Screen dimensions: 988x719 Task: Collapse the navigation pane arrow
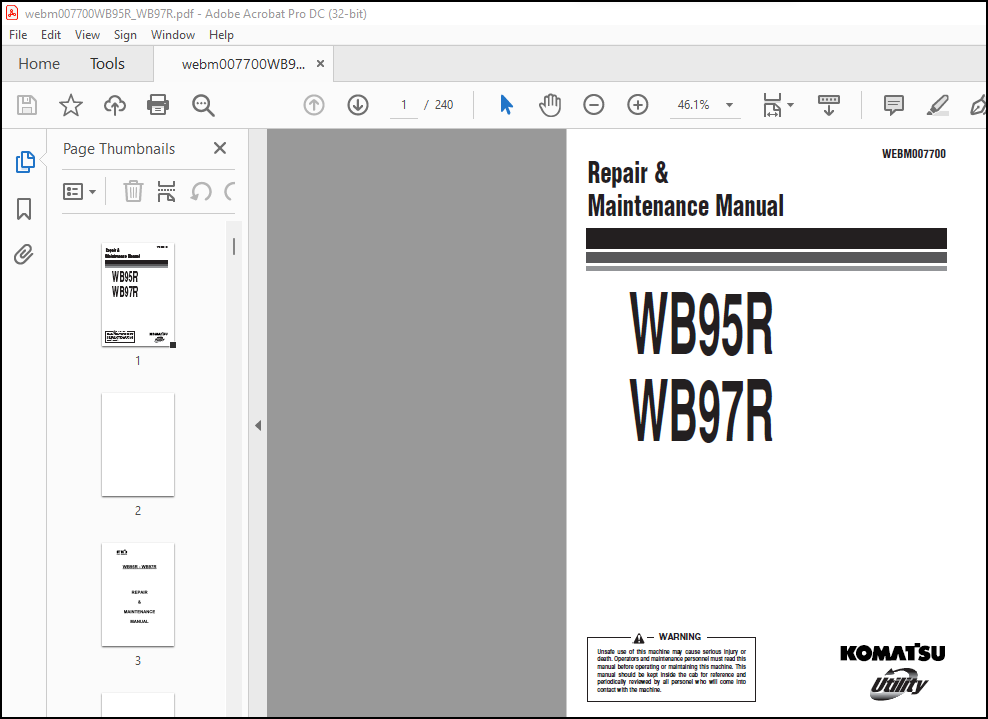click(258, 425)
